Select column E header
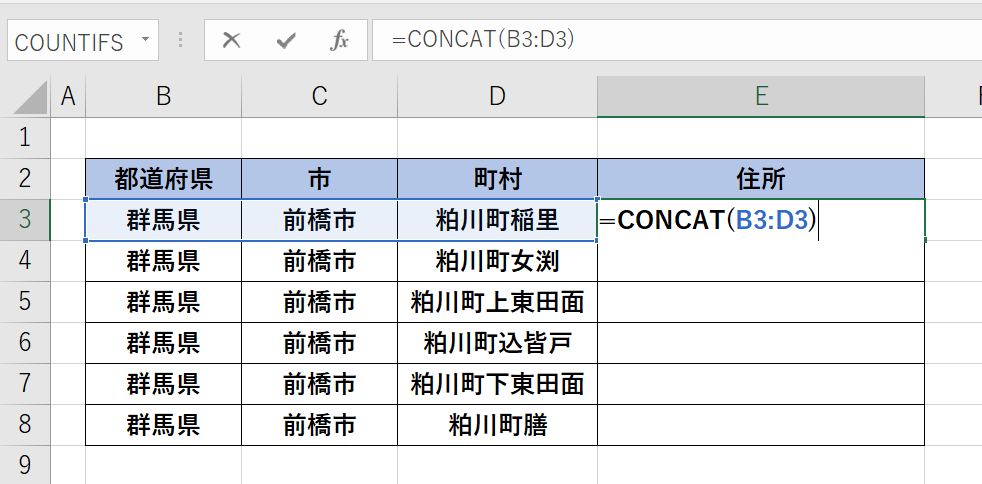Screen dimensions: 982x484 [x=761, y=97]
